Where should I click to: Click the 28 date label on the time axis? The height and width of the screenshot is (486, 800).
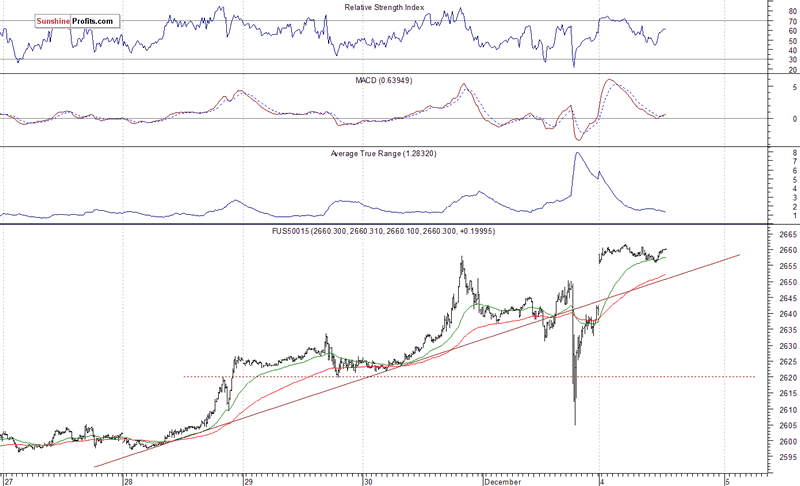[x=128, y=480]
